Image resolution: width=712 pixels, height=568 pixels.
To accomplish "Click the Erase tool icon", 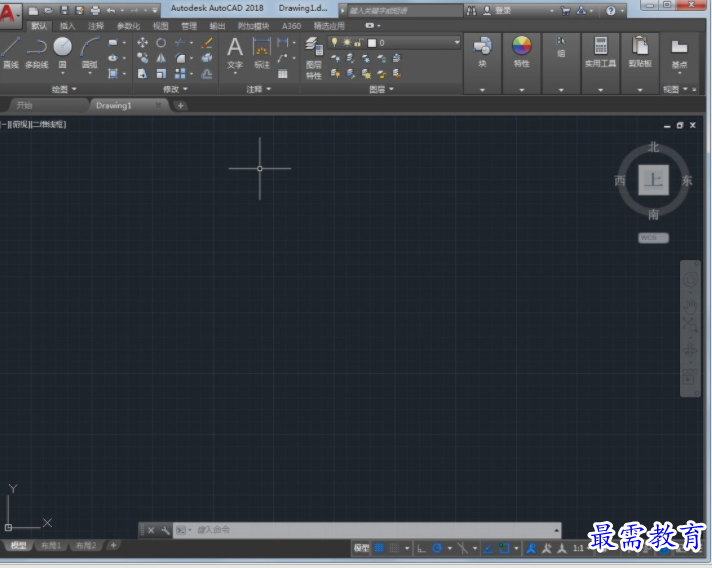I will (207, 43).
